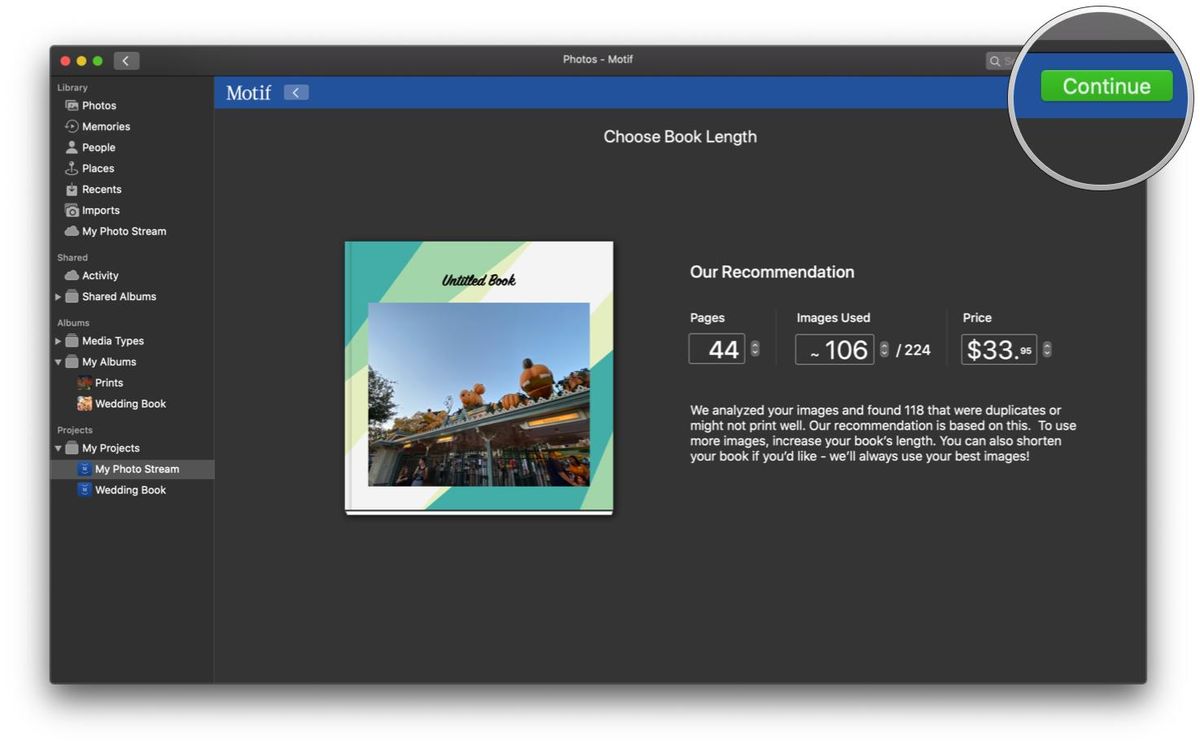
Task: Collapse the My Projects group
Action: 58,447
